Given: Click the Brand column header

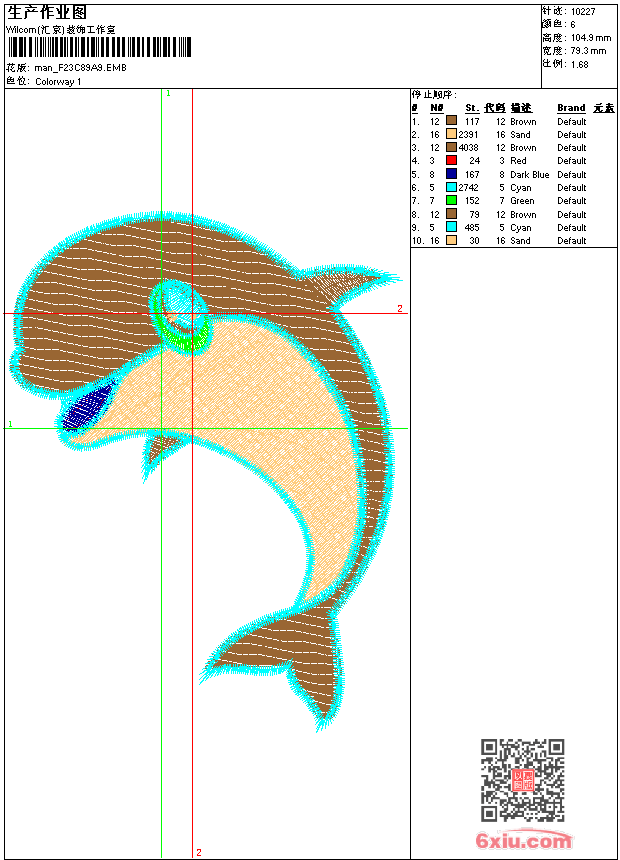Looking at the screenshot, I should pyautogui.click(x=571, y=108).
